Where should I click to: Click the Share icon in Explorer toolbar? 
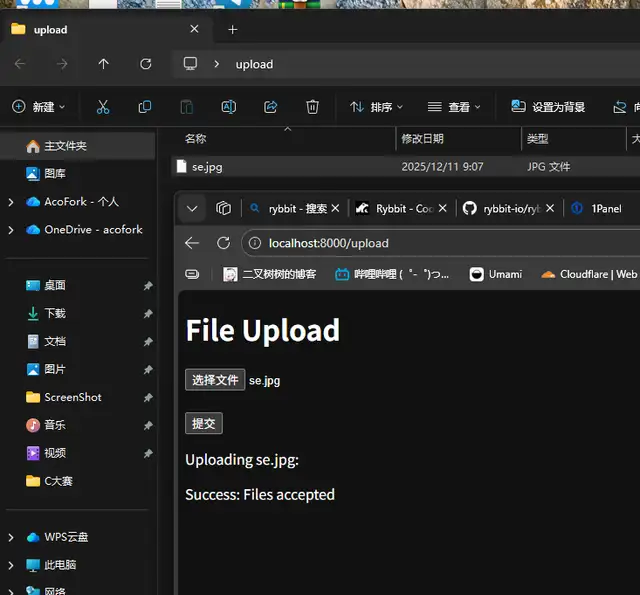pyautogui.click(x=270, y=107)
